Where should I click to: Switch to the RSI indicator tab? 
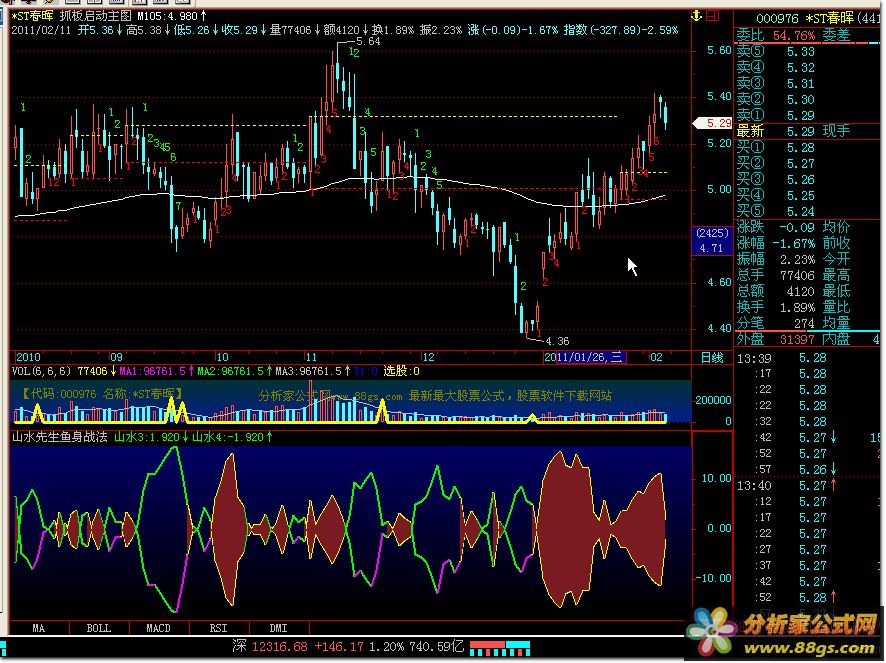click(x=219, y=629)
